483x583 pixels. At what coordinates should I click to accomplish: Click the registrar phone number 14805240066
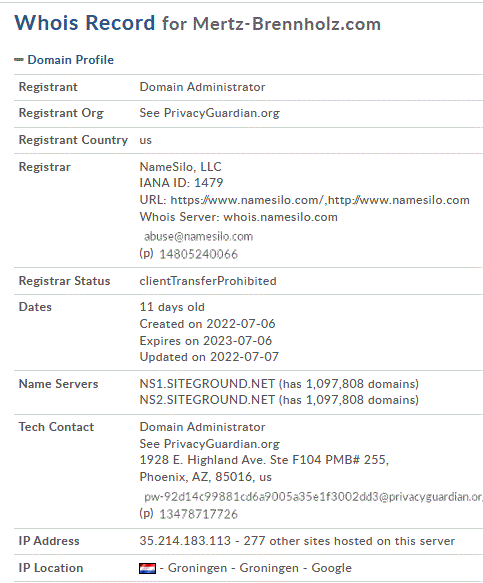click(198, 254)
